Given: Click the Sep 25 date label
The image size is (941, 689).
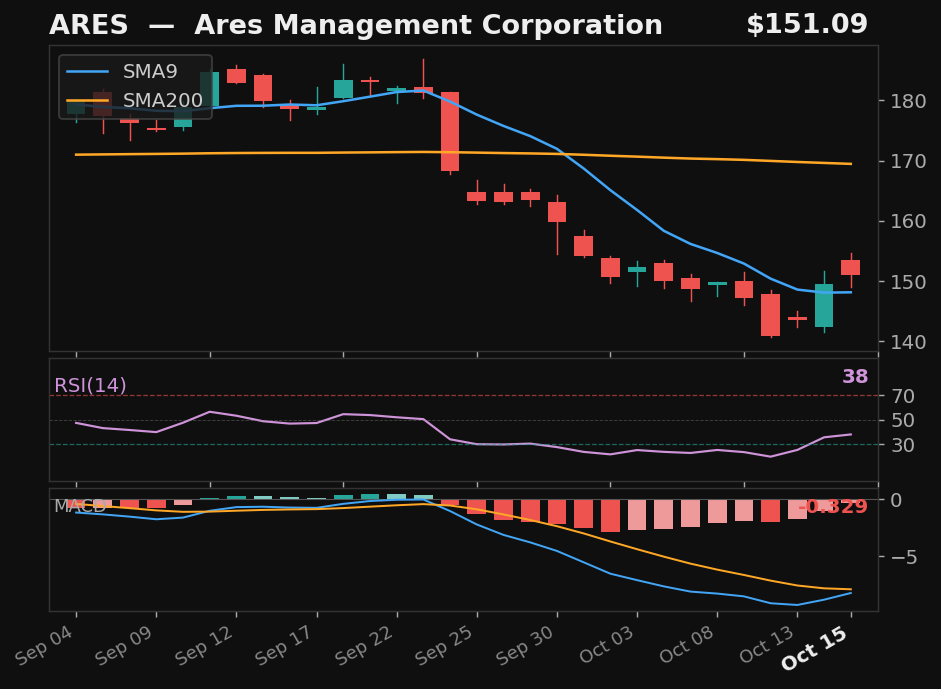Looking at the screenshot, I should [446, 645].
